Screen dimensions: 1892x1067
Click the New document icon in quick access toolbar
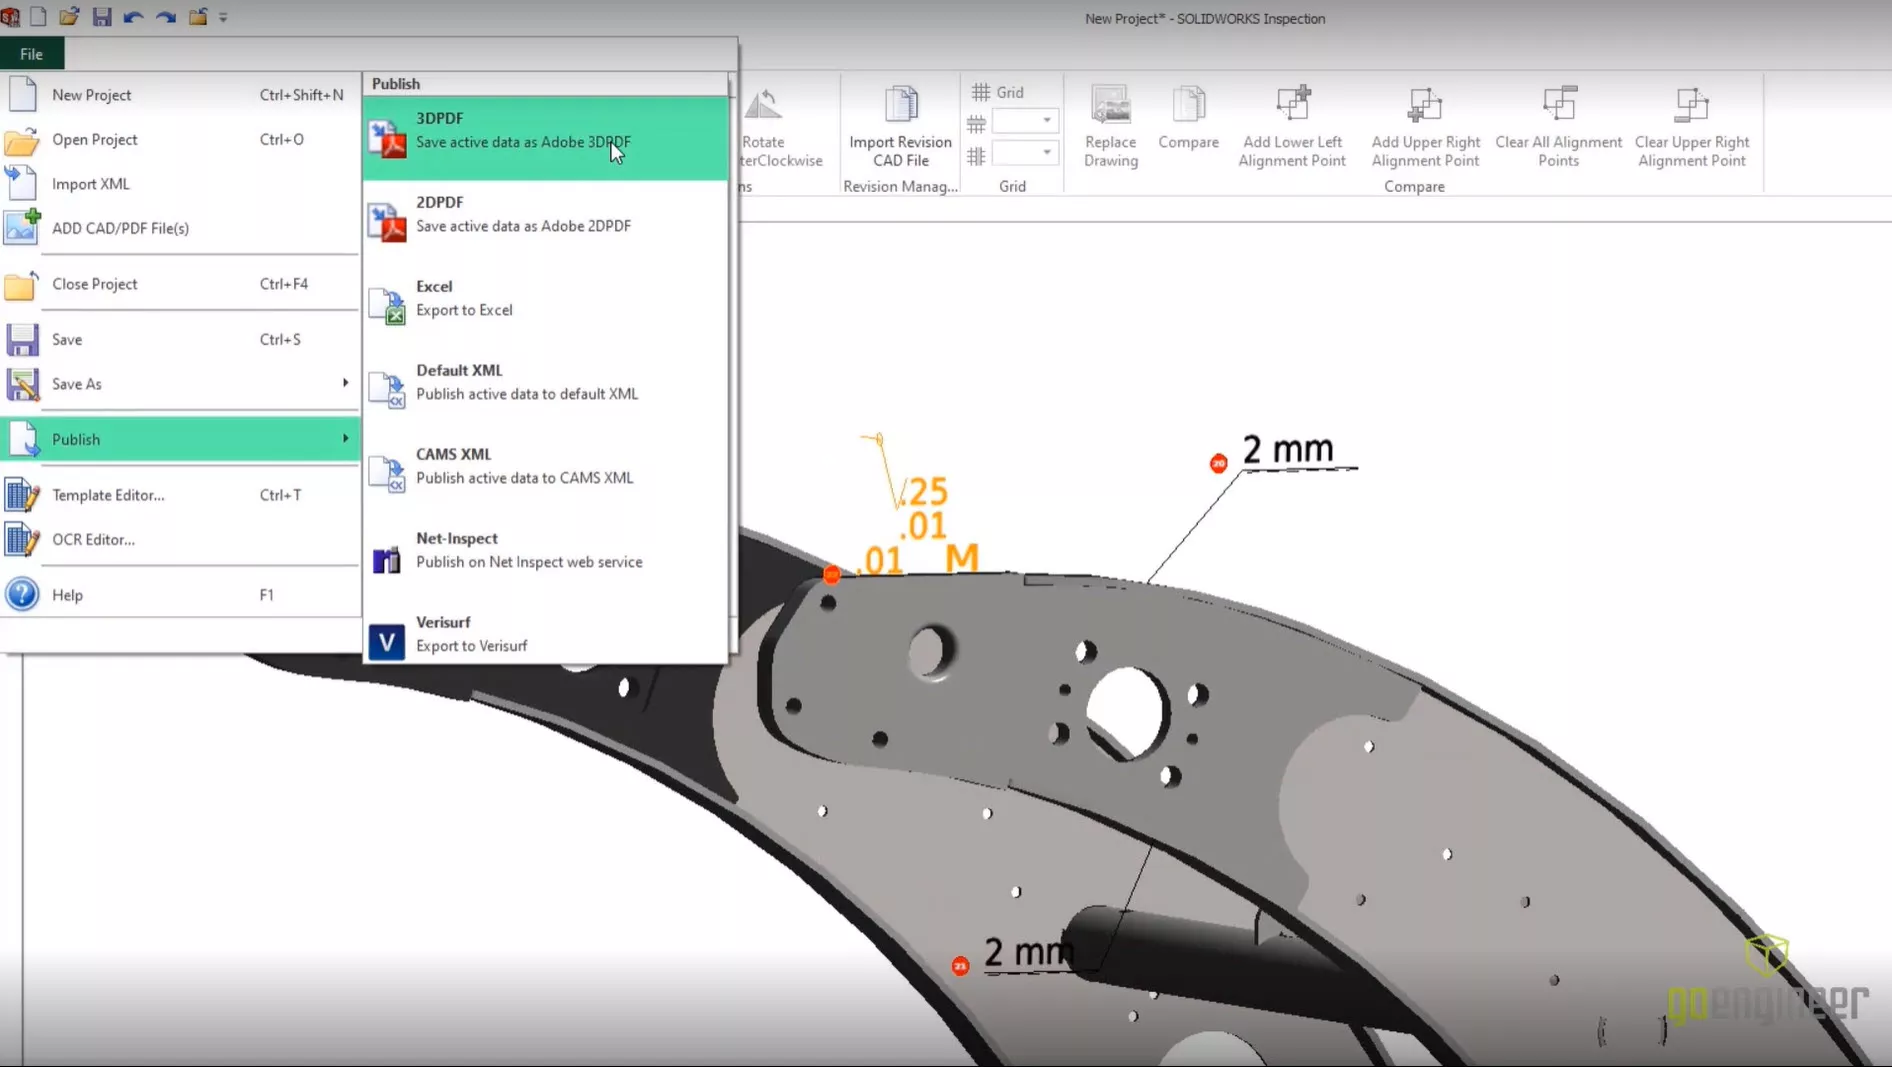[38, 16]
